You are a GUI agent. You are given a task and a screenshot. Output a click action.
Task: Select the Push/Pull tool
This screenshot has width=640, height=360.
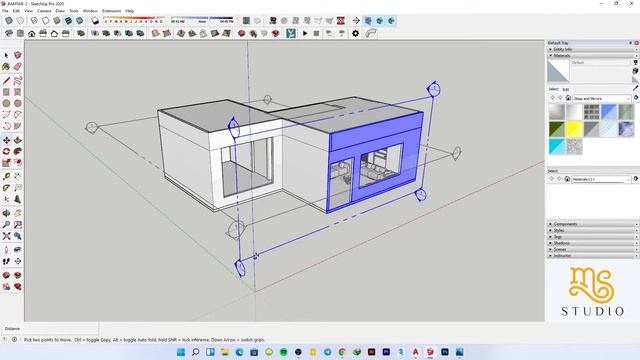(x=18, y=140)
